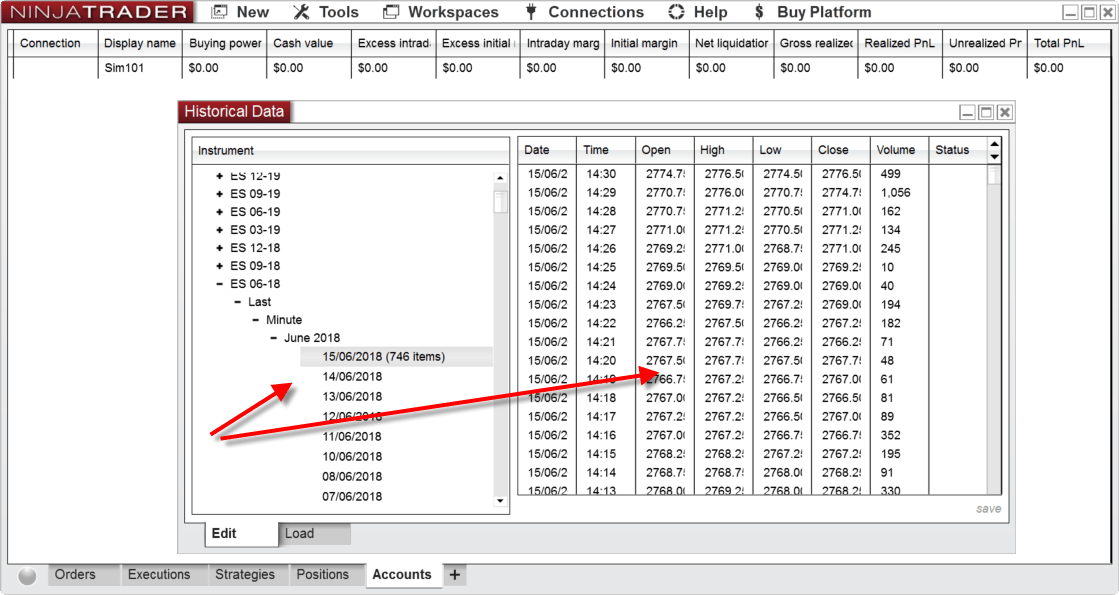Click the Instrument column header

click(350, 151)
